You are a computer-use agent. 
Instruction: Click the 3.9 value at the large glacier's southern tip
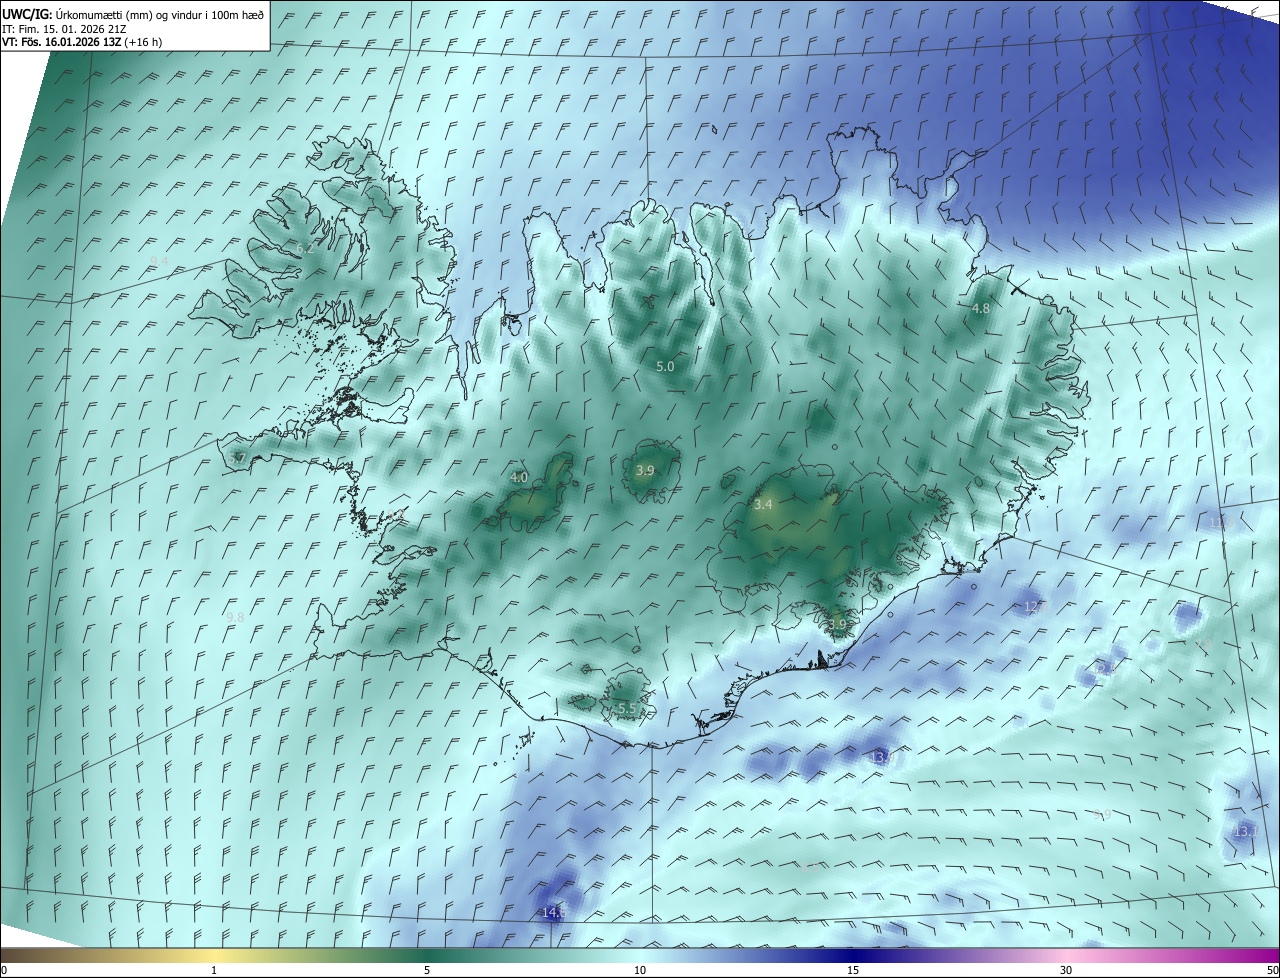click(x=837, y=625)
